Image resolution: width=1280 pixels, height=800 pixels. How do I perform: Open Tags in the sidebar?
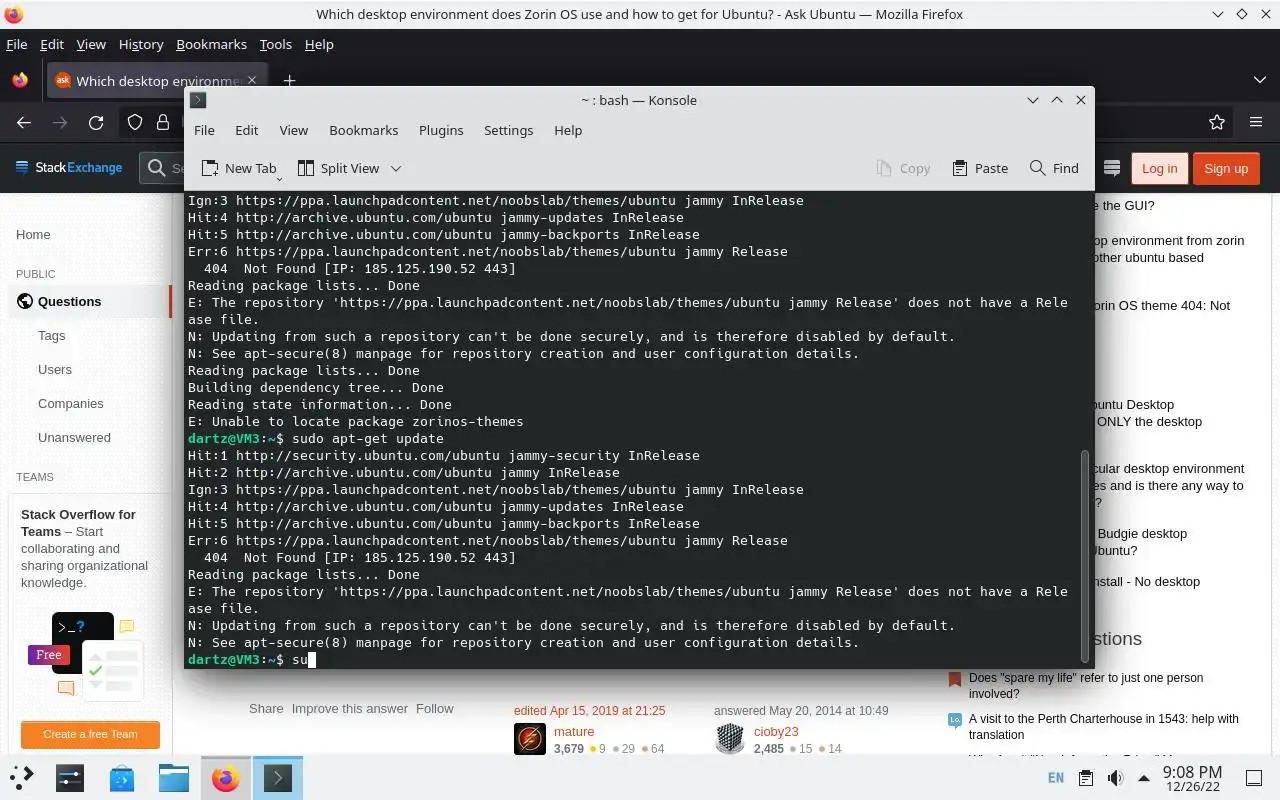(x=51, y=335)
